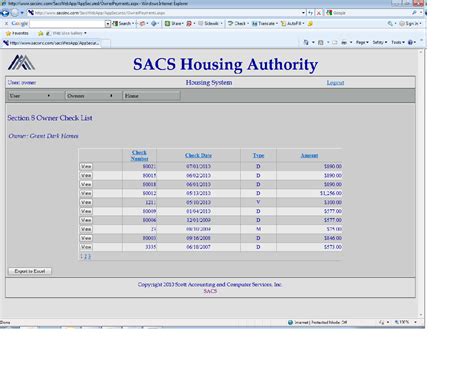Click the Translate toolbar button

[x=265, y=24]
